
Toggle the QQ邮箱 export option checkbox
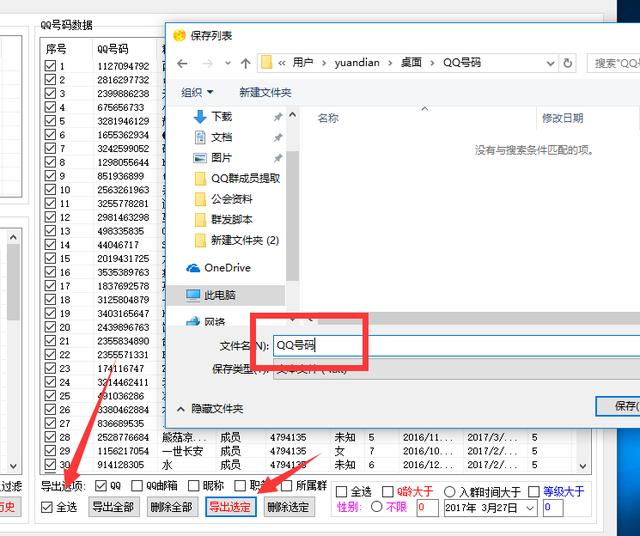[137, 486]
